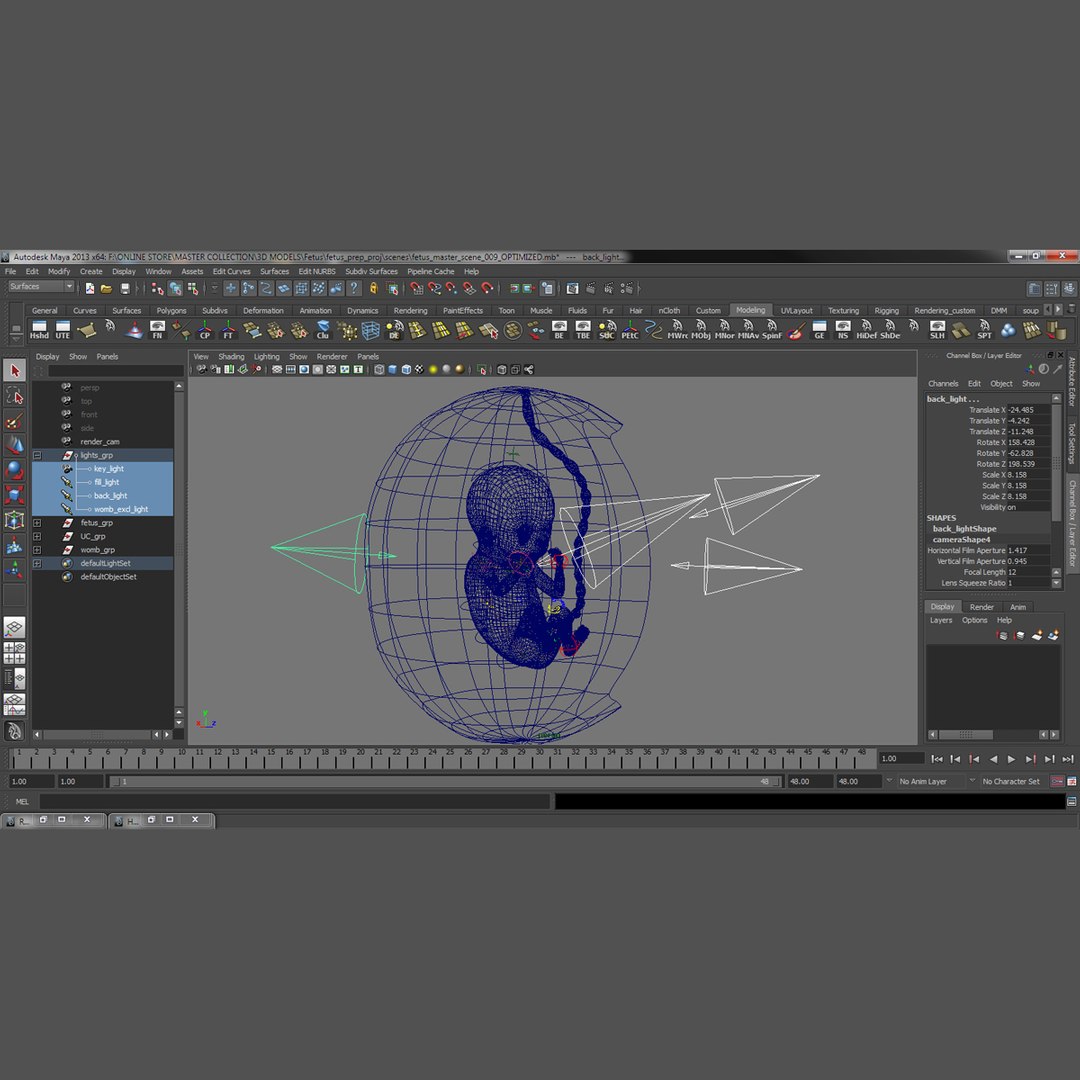Open the Surfaces menu set dropdown
Viewport: 1080px width, 1080px height.
pos(41,287)
